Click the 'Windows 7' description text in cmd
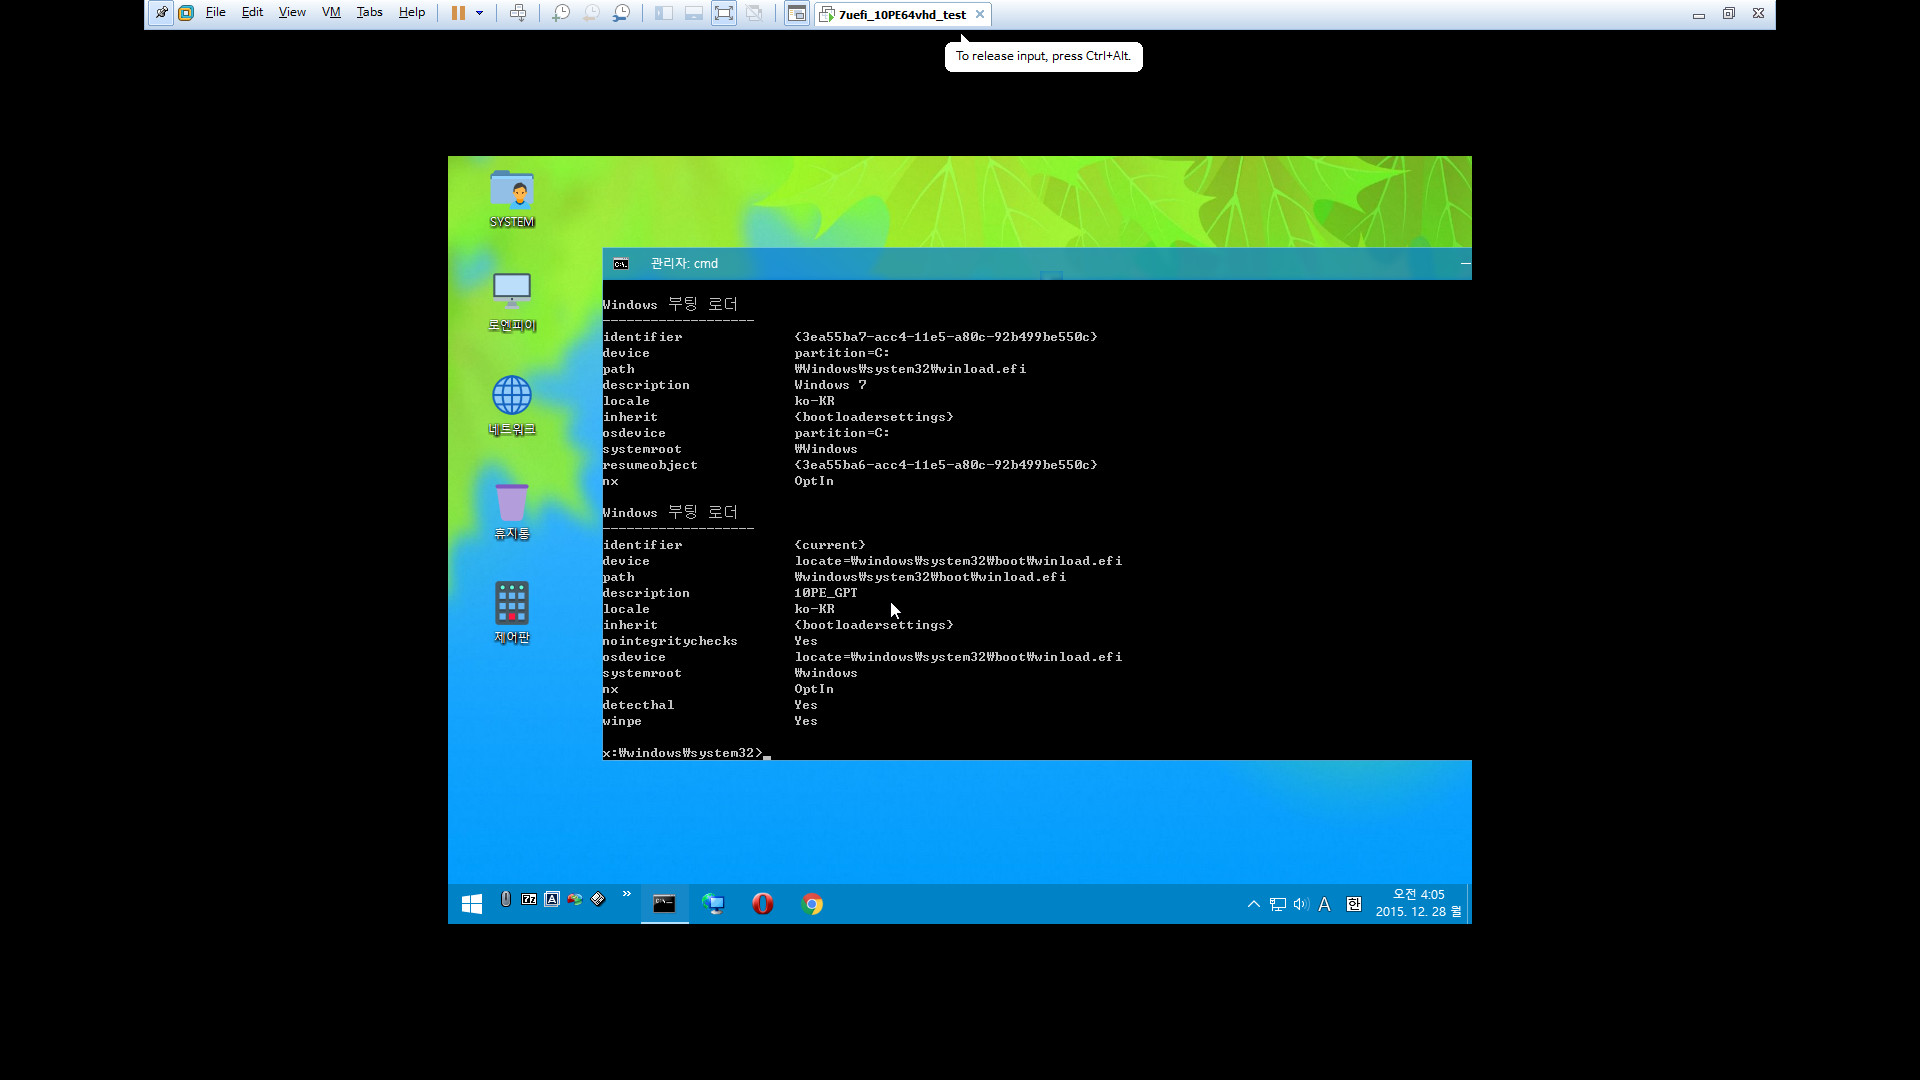Image resolution: width=1920 pixels, height=1080 pixels. click(831, 385)
